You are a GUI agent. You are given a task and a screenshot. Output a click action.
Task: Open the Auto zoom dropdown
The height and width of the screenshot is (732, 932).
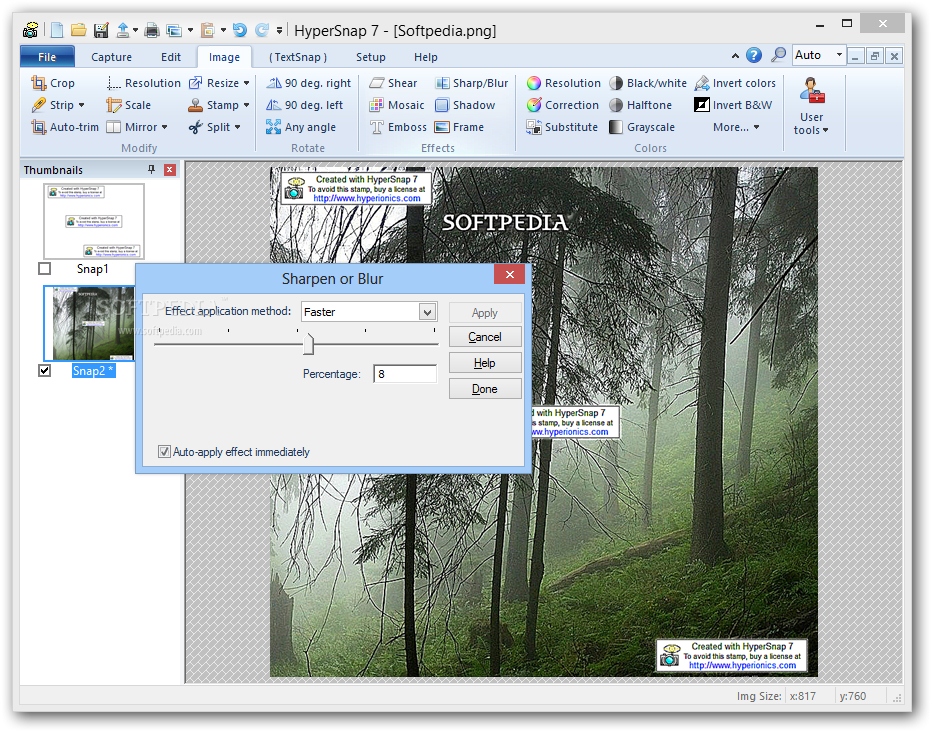839,55
